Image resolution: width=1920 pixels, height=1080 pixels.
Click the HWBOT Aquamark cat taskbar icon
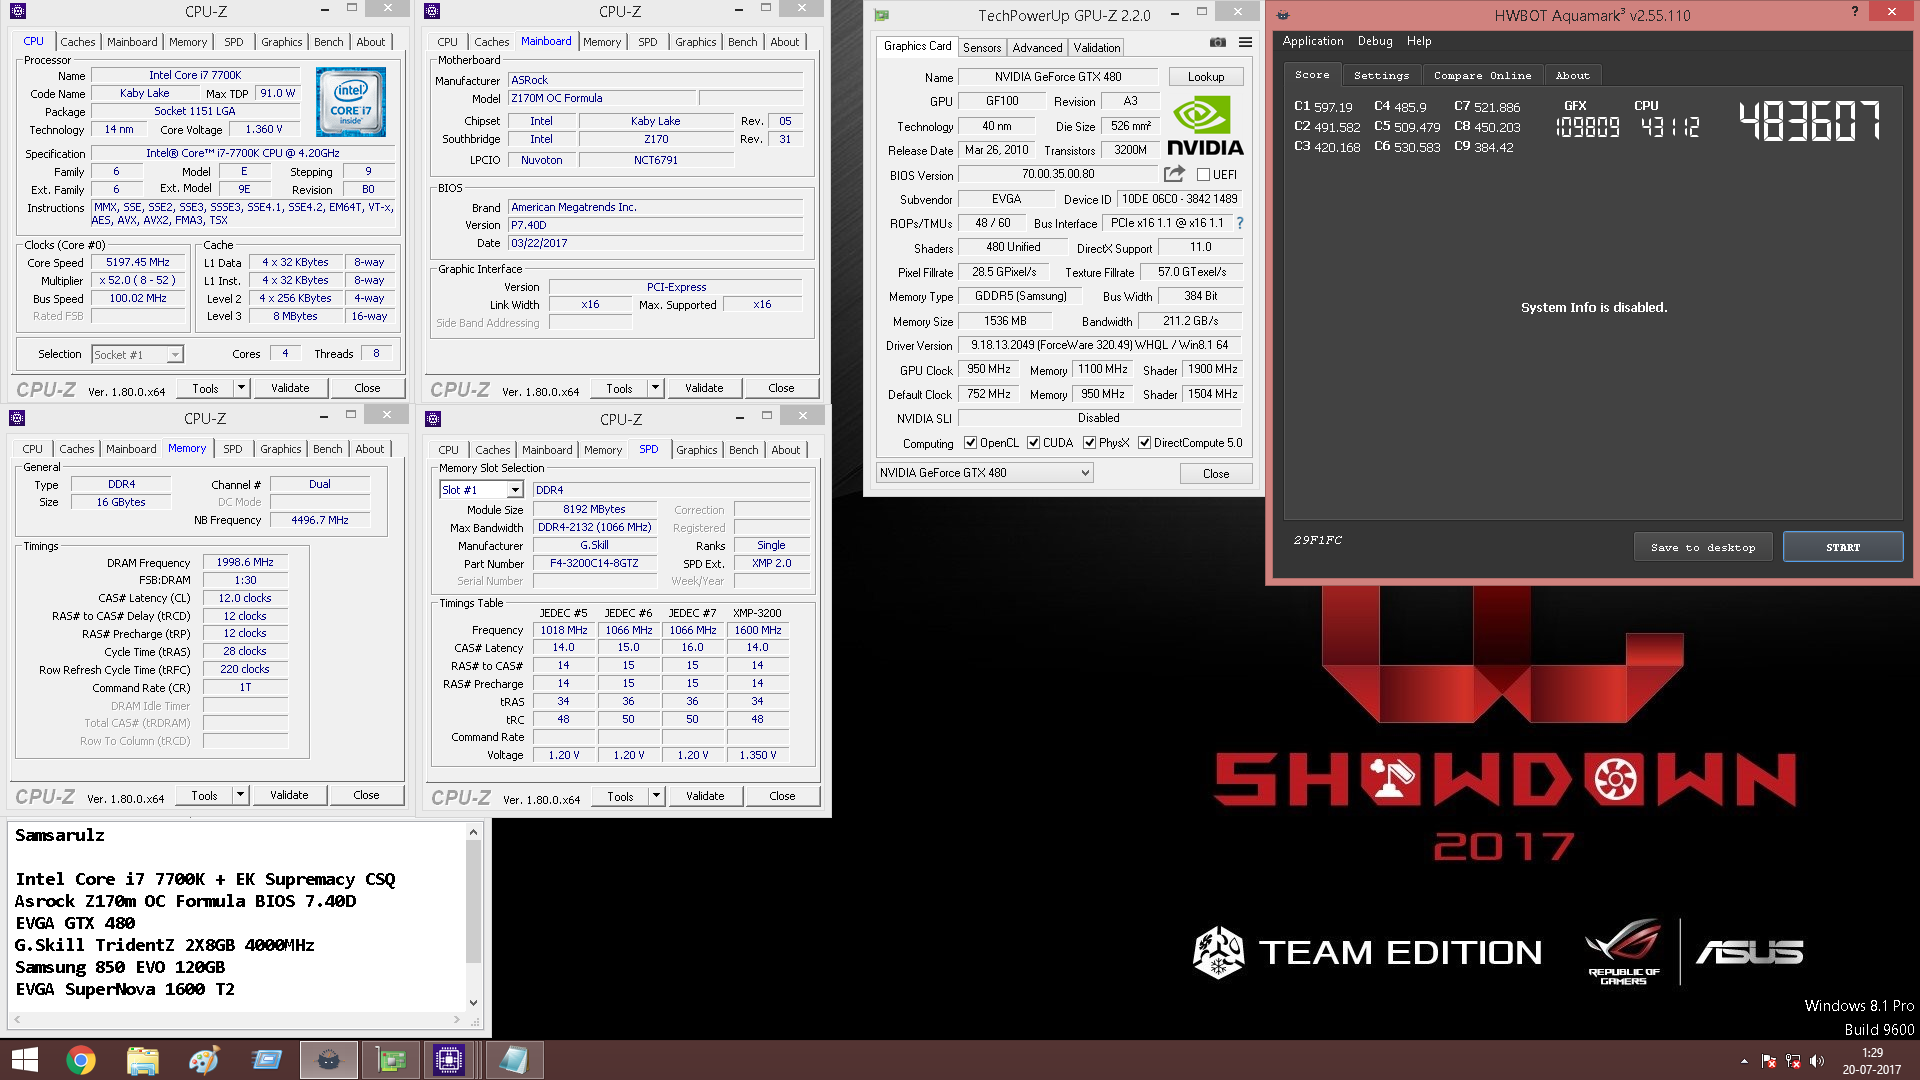coord(328,1060)
